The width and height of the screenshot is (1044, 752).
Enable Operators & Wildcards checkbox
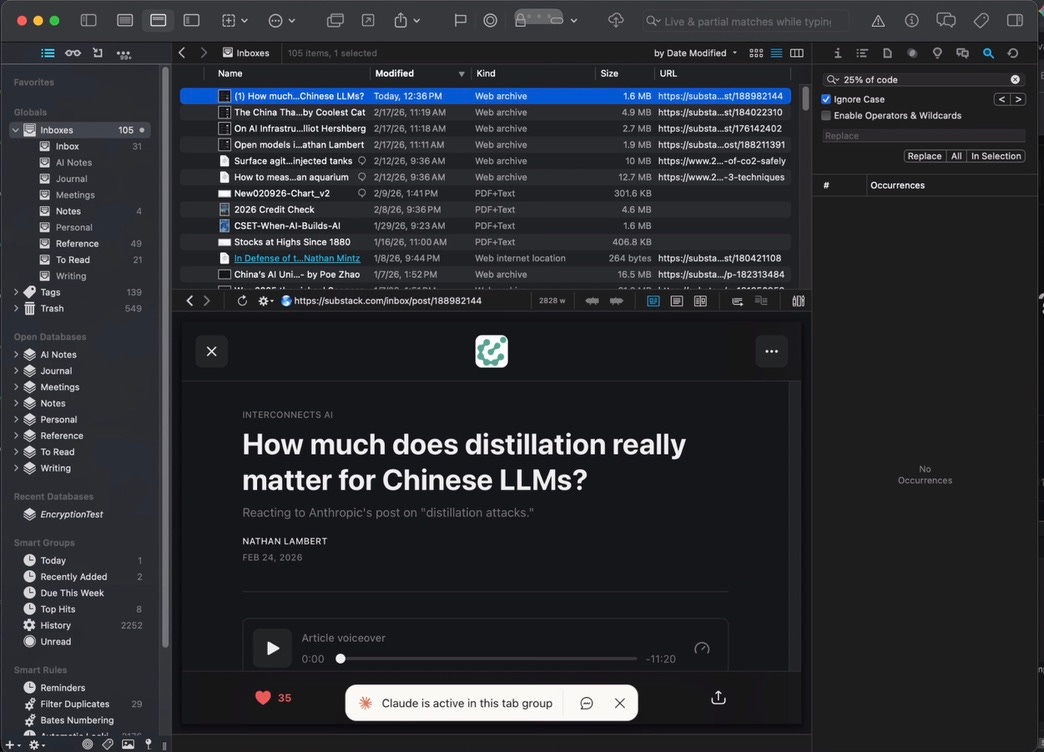coord(826,116)
